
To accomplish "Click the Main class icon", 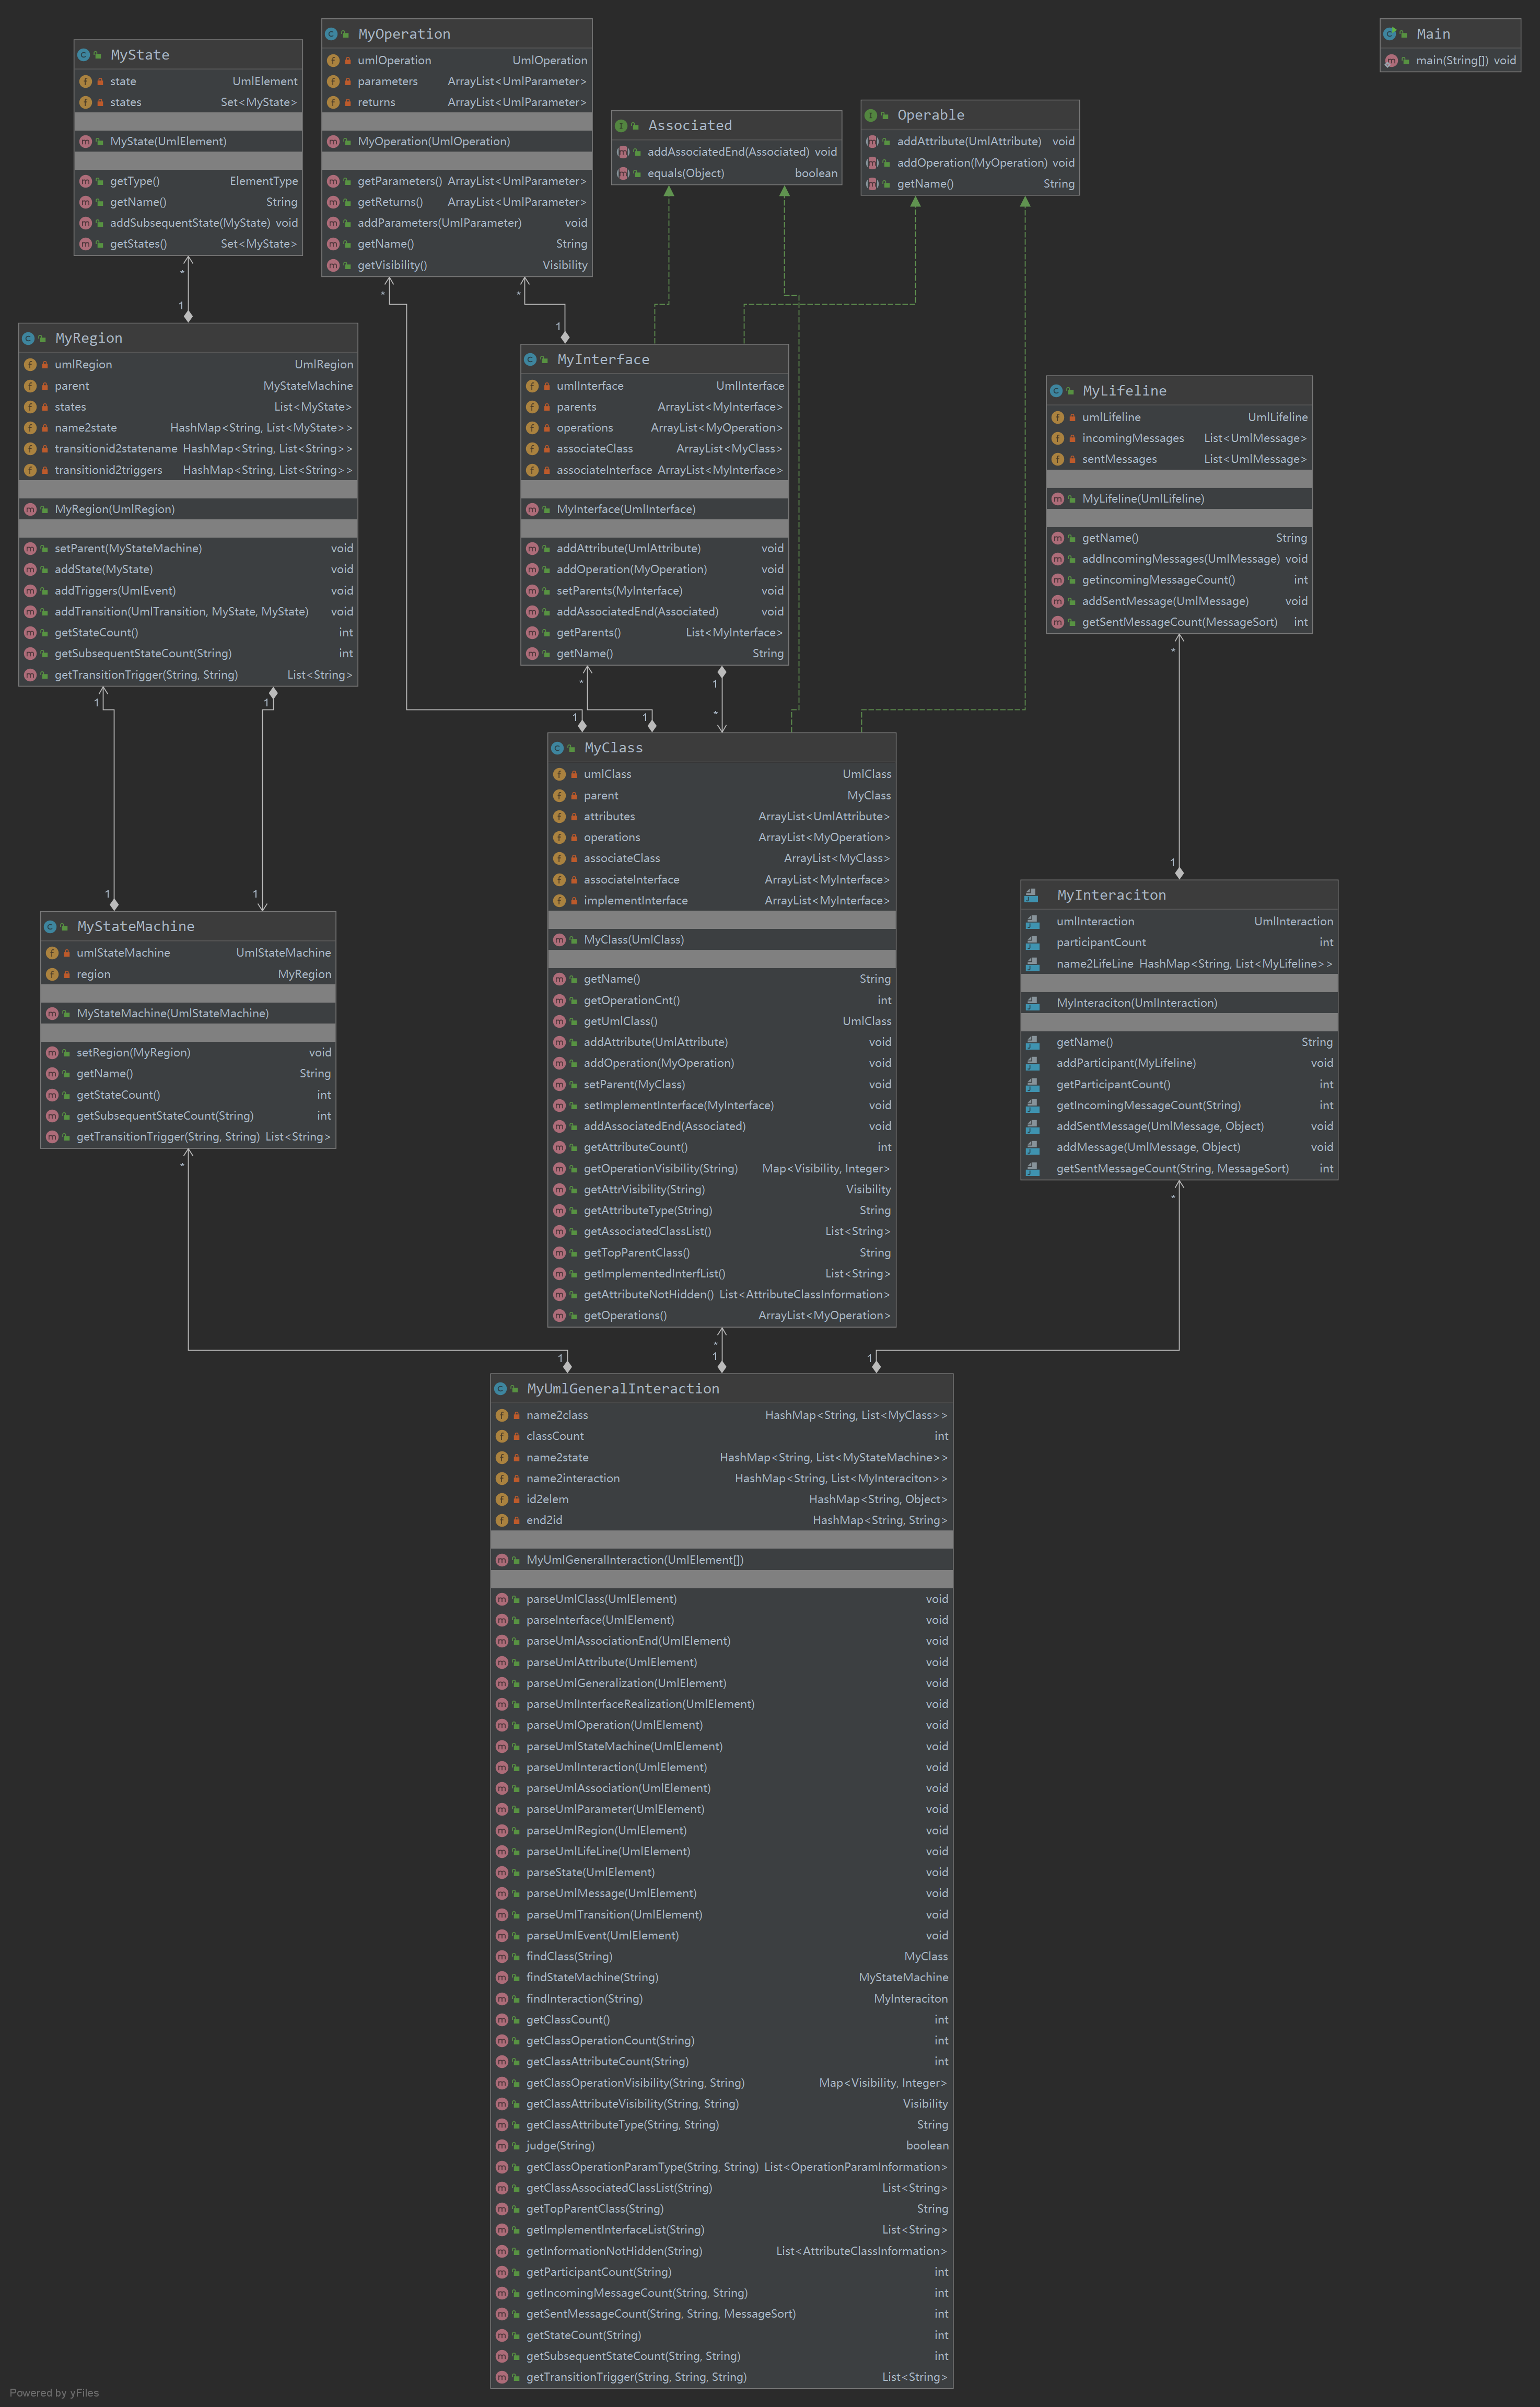I will (1390, 34).
